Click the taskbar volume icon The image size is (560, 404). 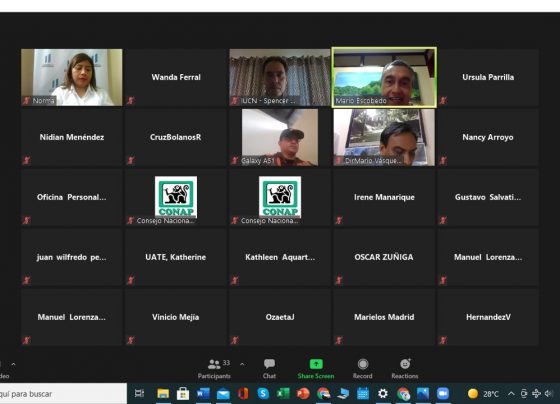[548, 394]
